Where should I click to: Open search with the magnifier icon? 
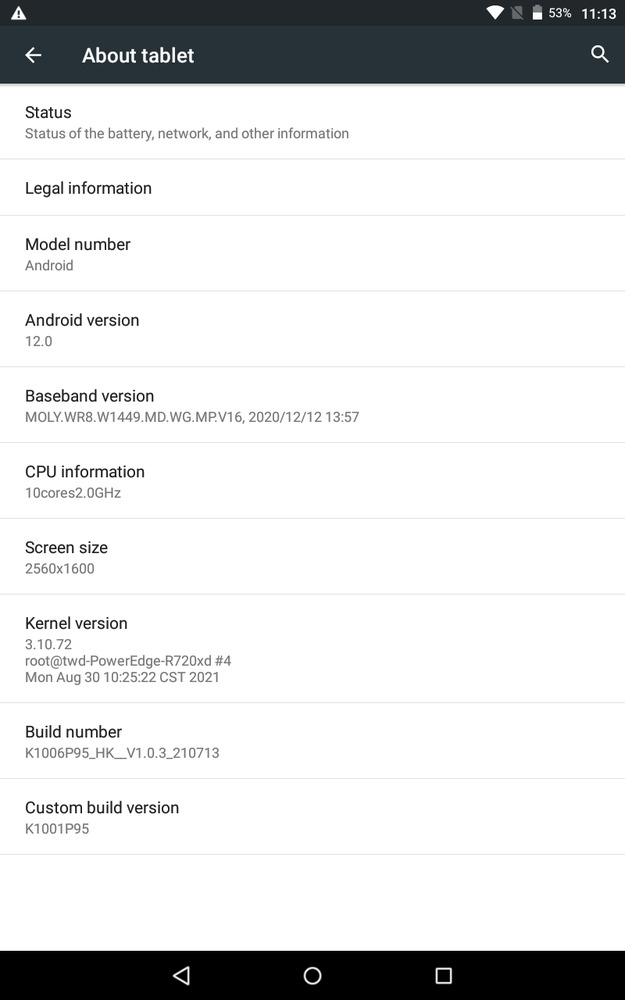(599, 54)
